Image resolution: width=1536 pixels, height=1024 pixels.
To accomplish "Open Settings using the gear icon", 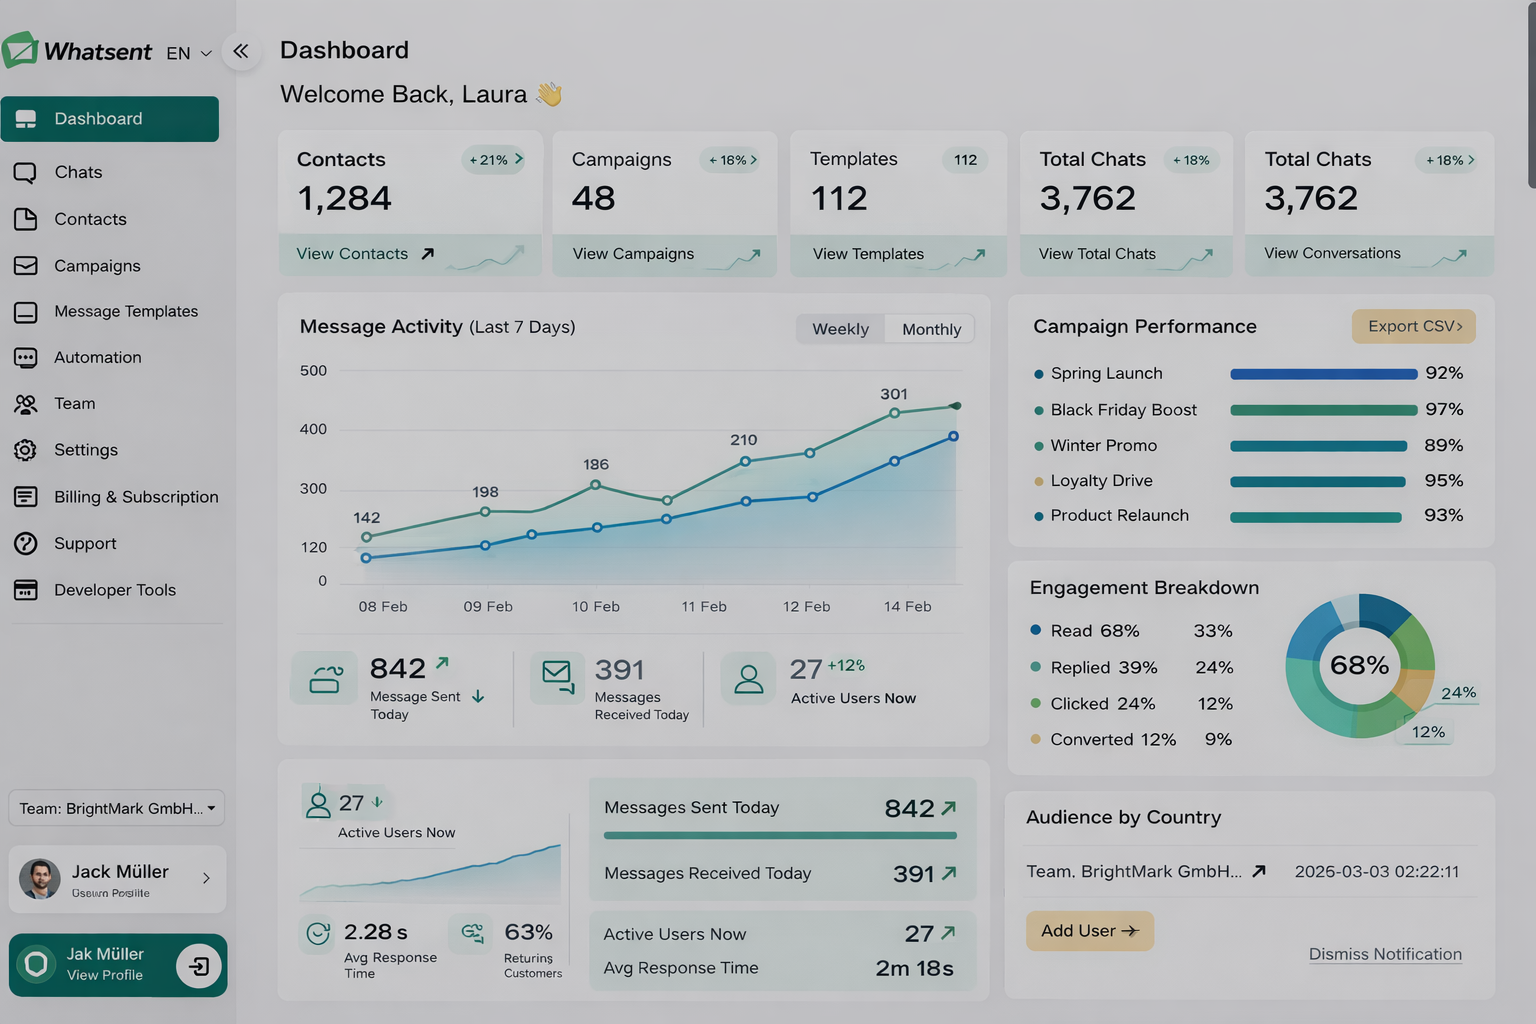I will pos(25,450).
